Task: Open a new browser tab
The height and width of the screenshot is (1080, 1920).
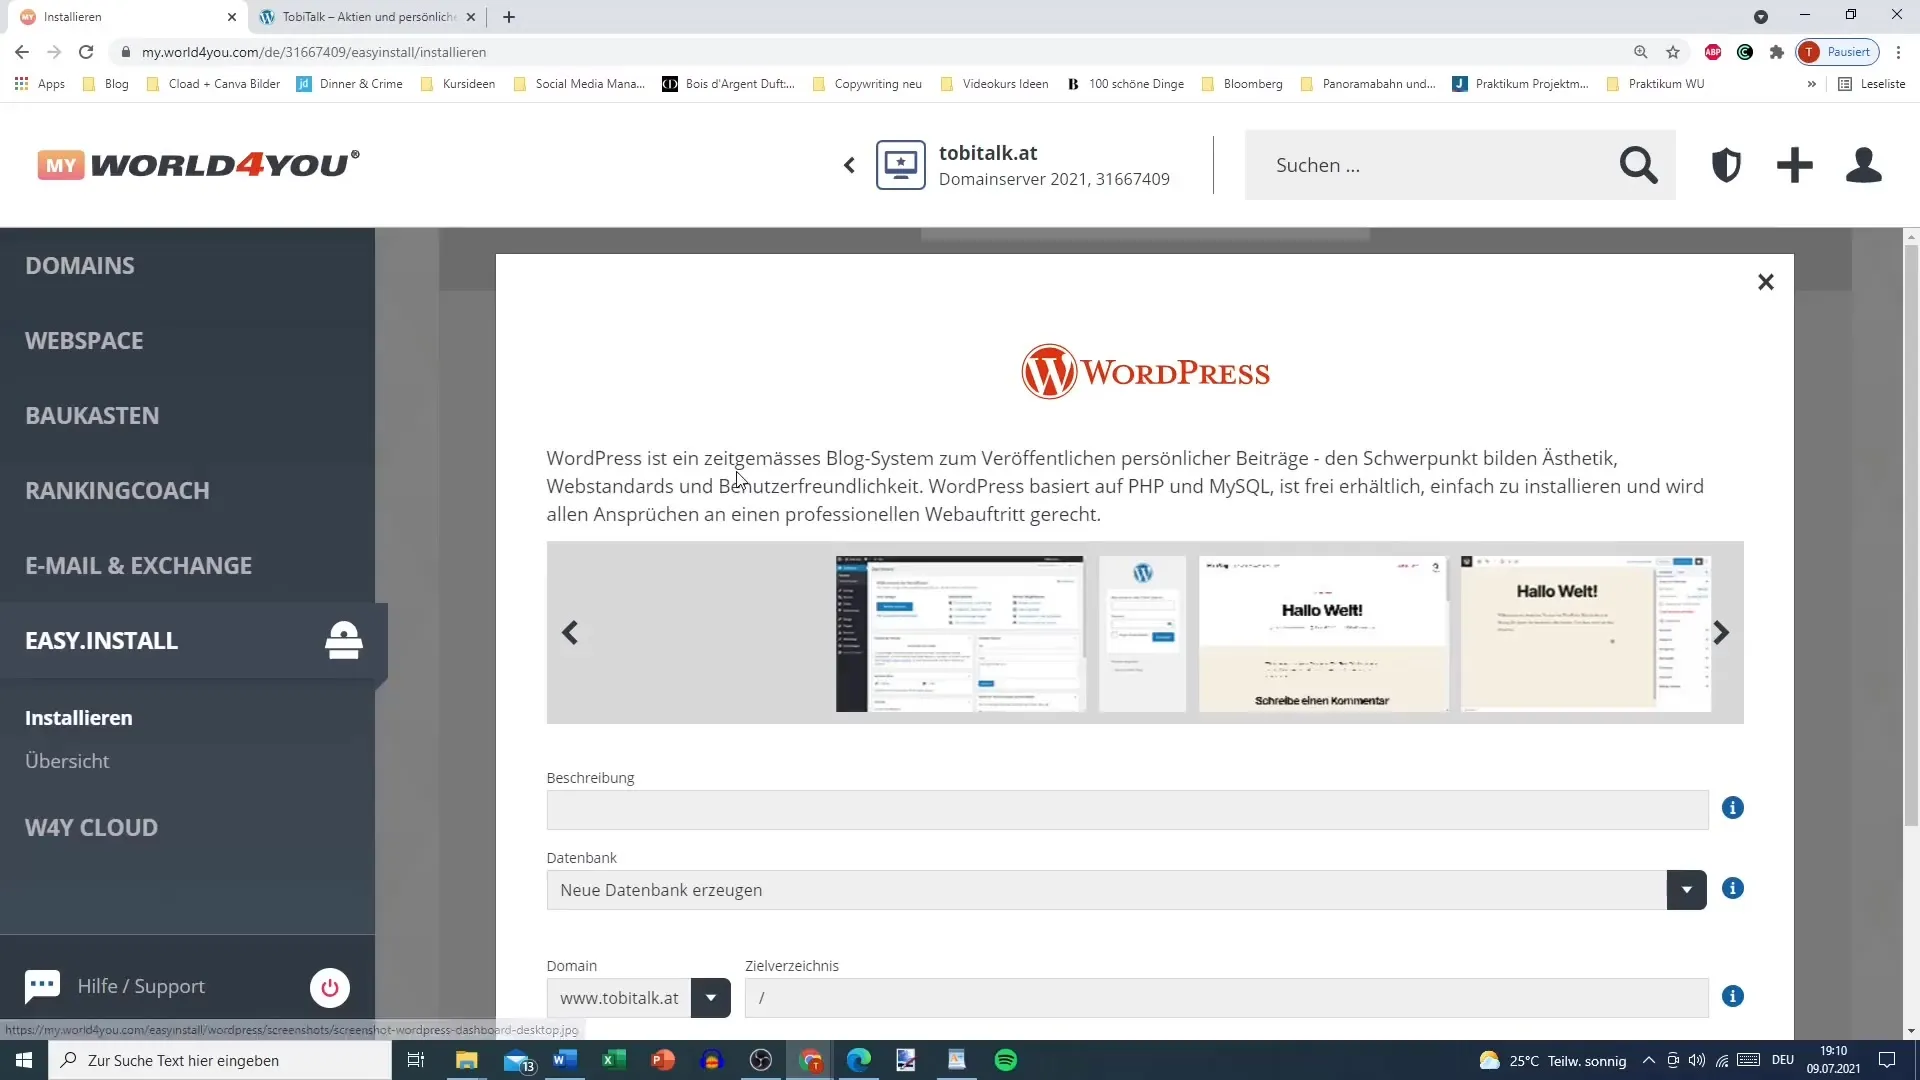Action: click(509, 17)
